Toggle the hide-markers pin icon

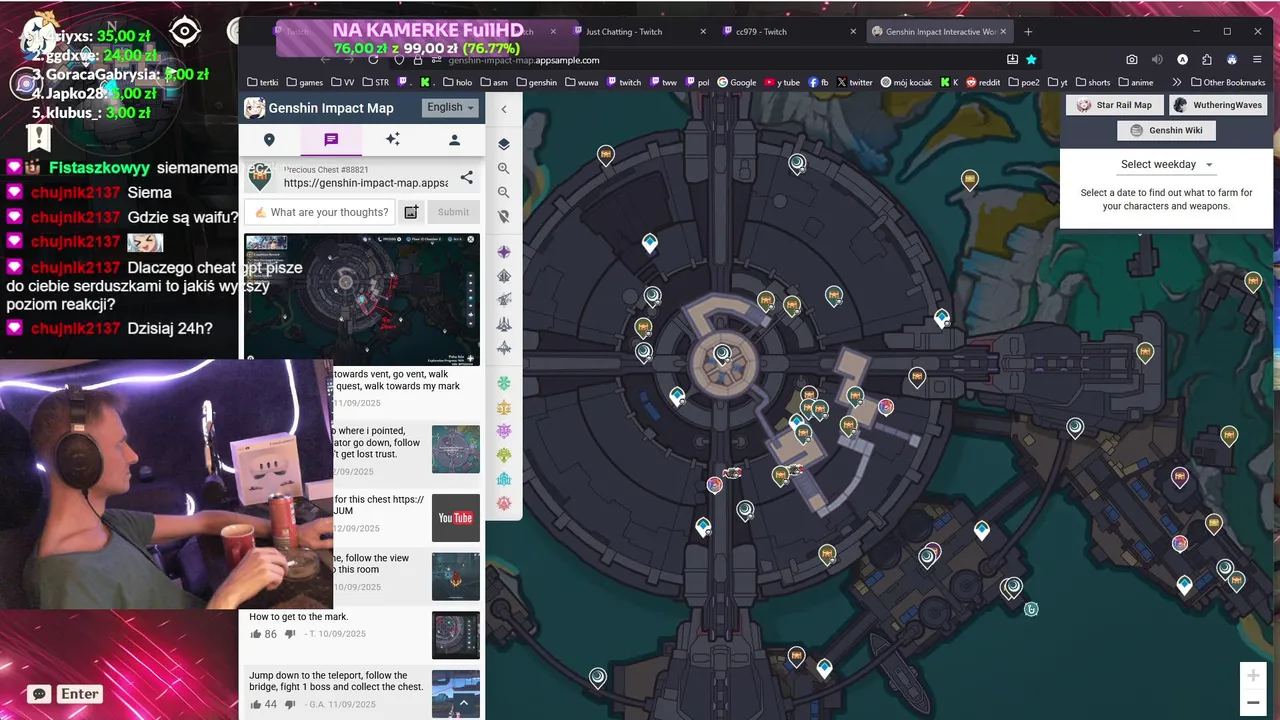(504, 216)
